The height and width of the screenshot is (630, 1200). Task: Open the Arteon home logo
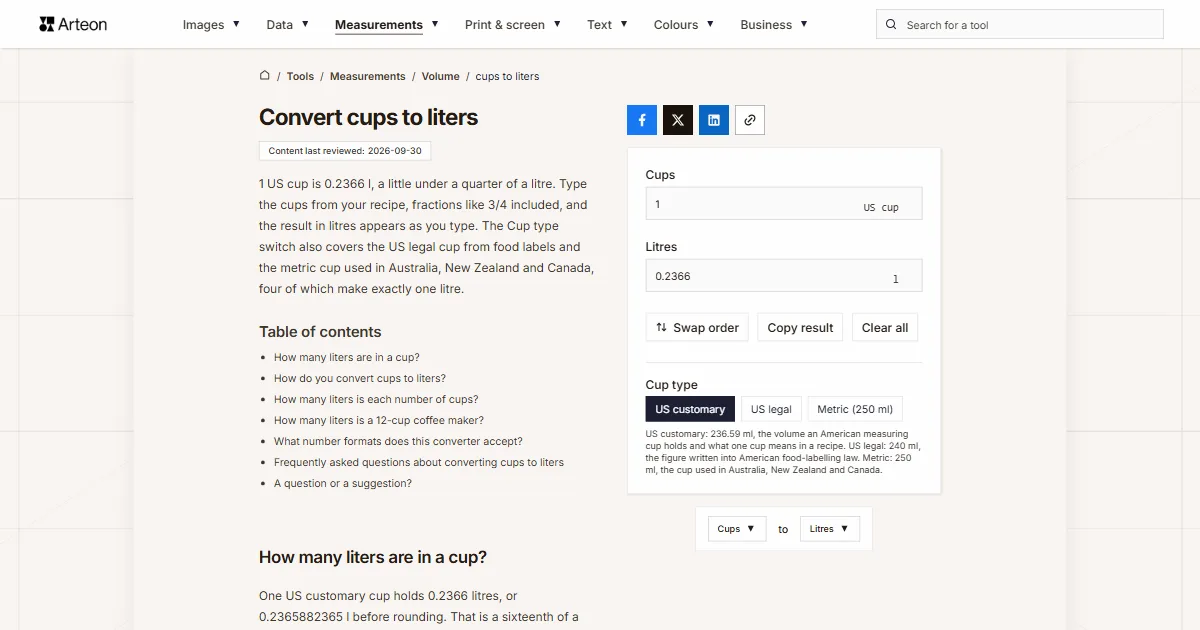(73, 24)
